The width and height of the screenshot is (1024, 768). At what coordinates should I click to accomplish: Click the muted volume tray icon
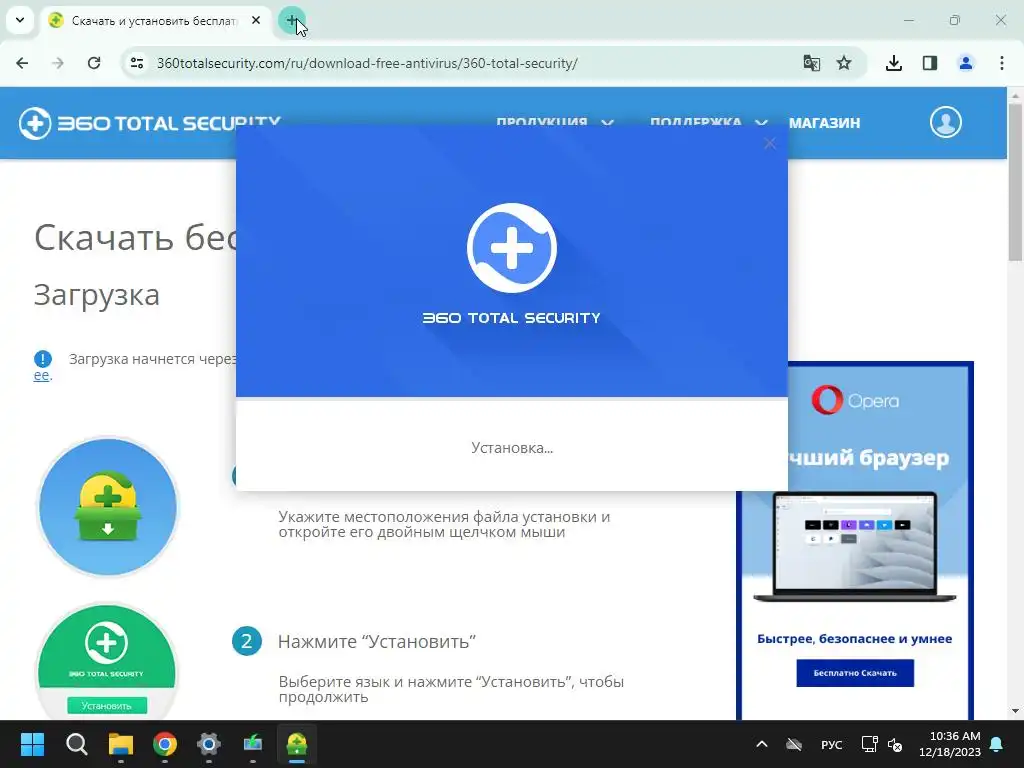click(895, 744)
